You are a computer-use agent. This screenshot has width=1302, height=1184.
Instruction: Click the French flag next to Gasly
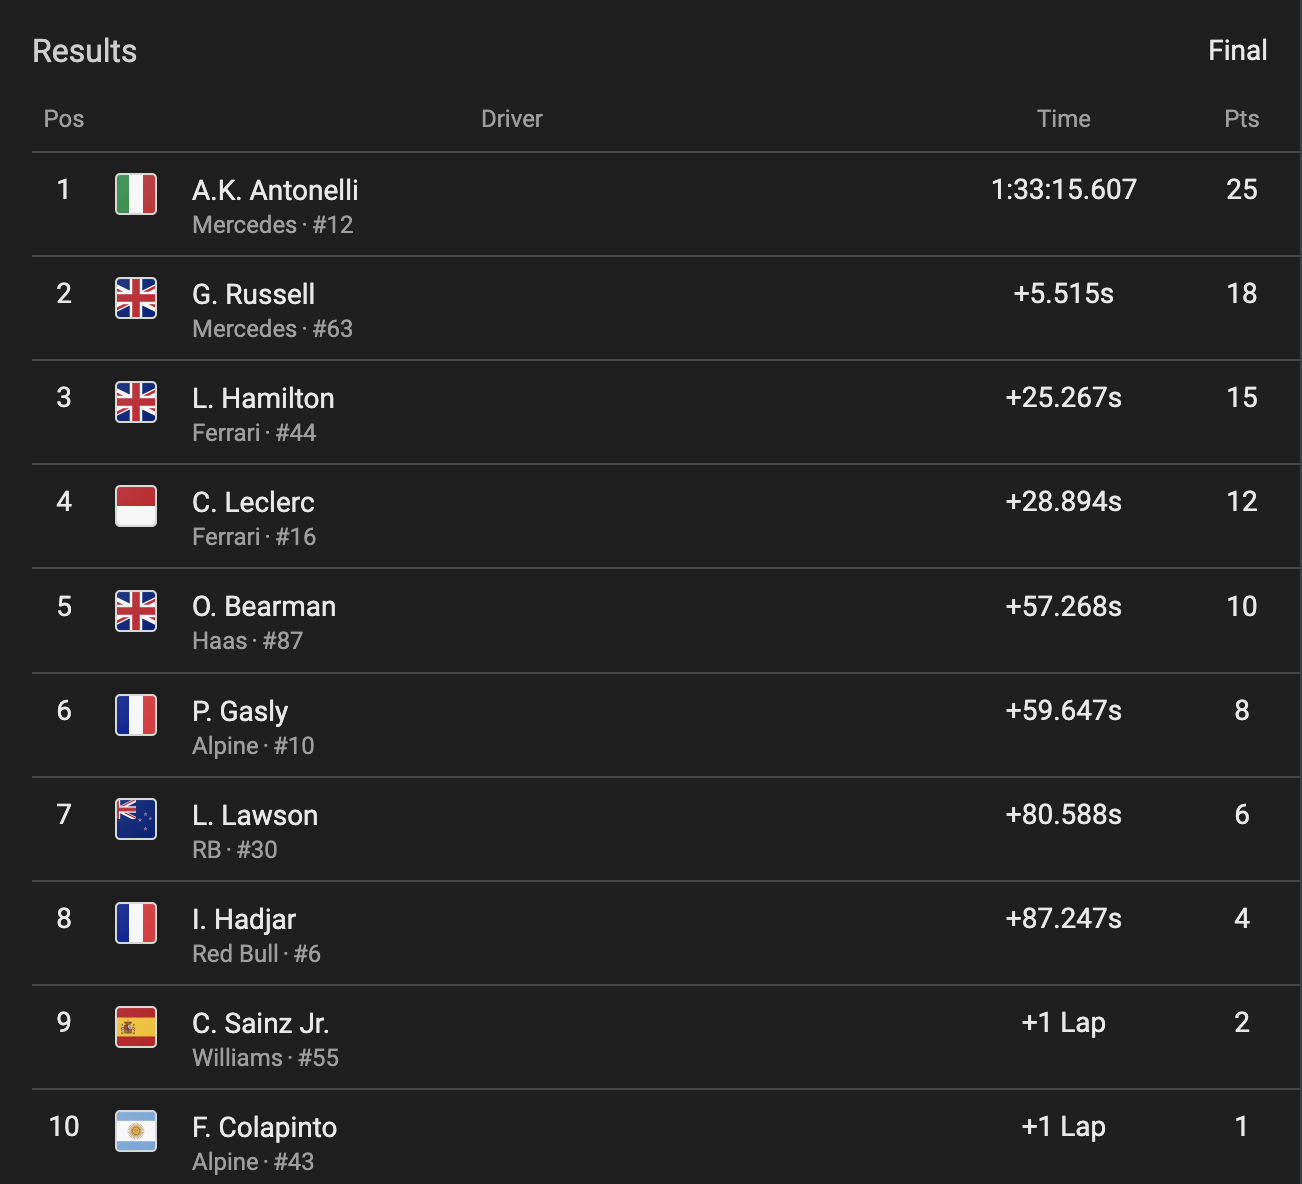click(x=136, y=715)
